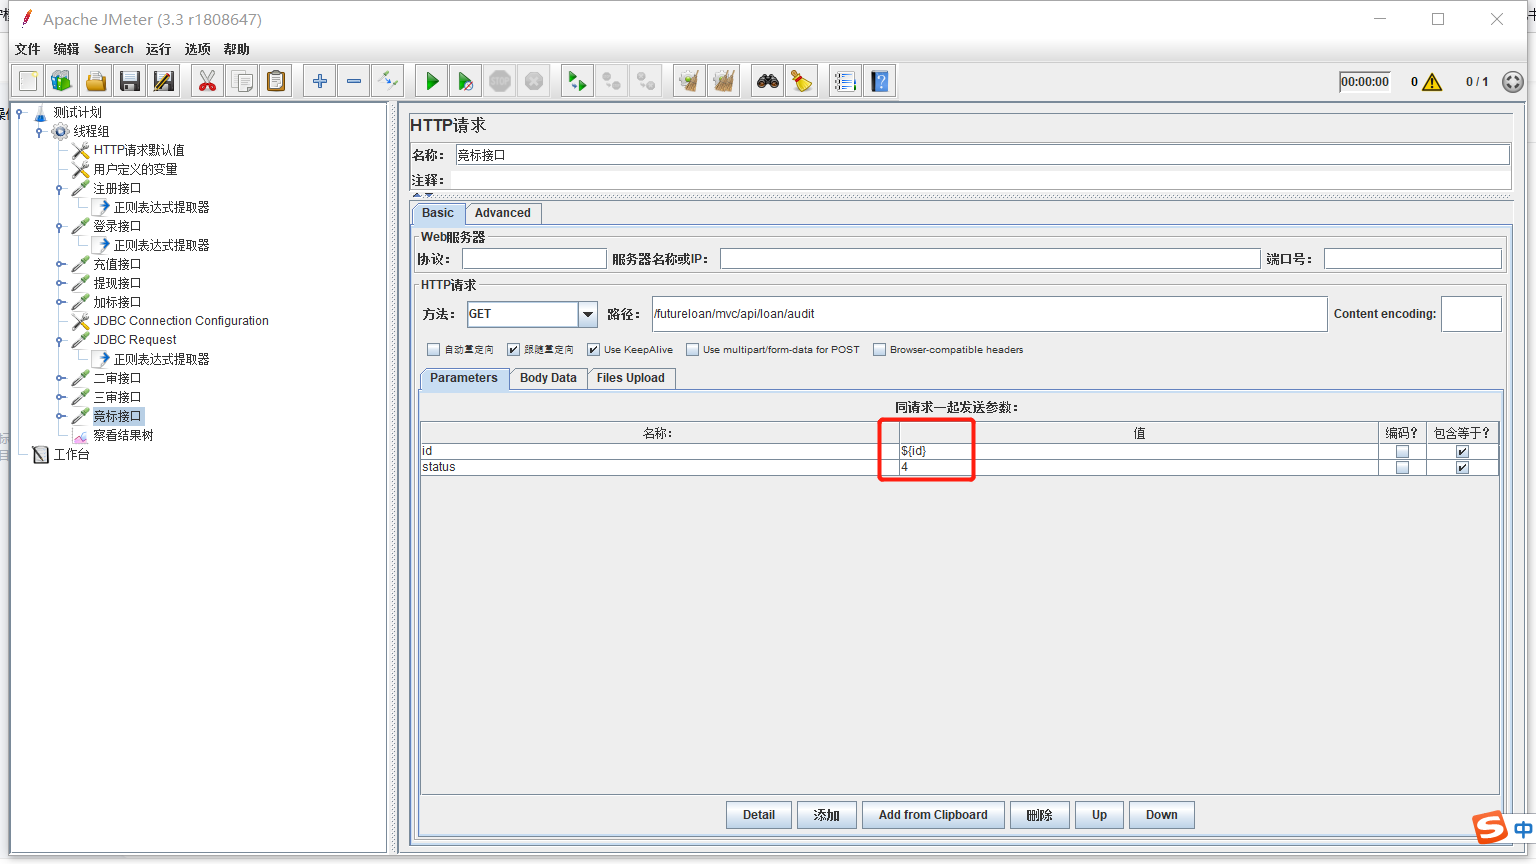The width and height of the screenshot is (1536, 864).
Task: Click the Clear All results icon
Action: click(723, 81)
